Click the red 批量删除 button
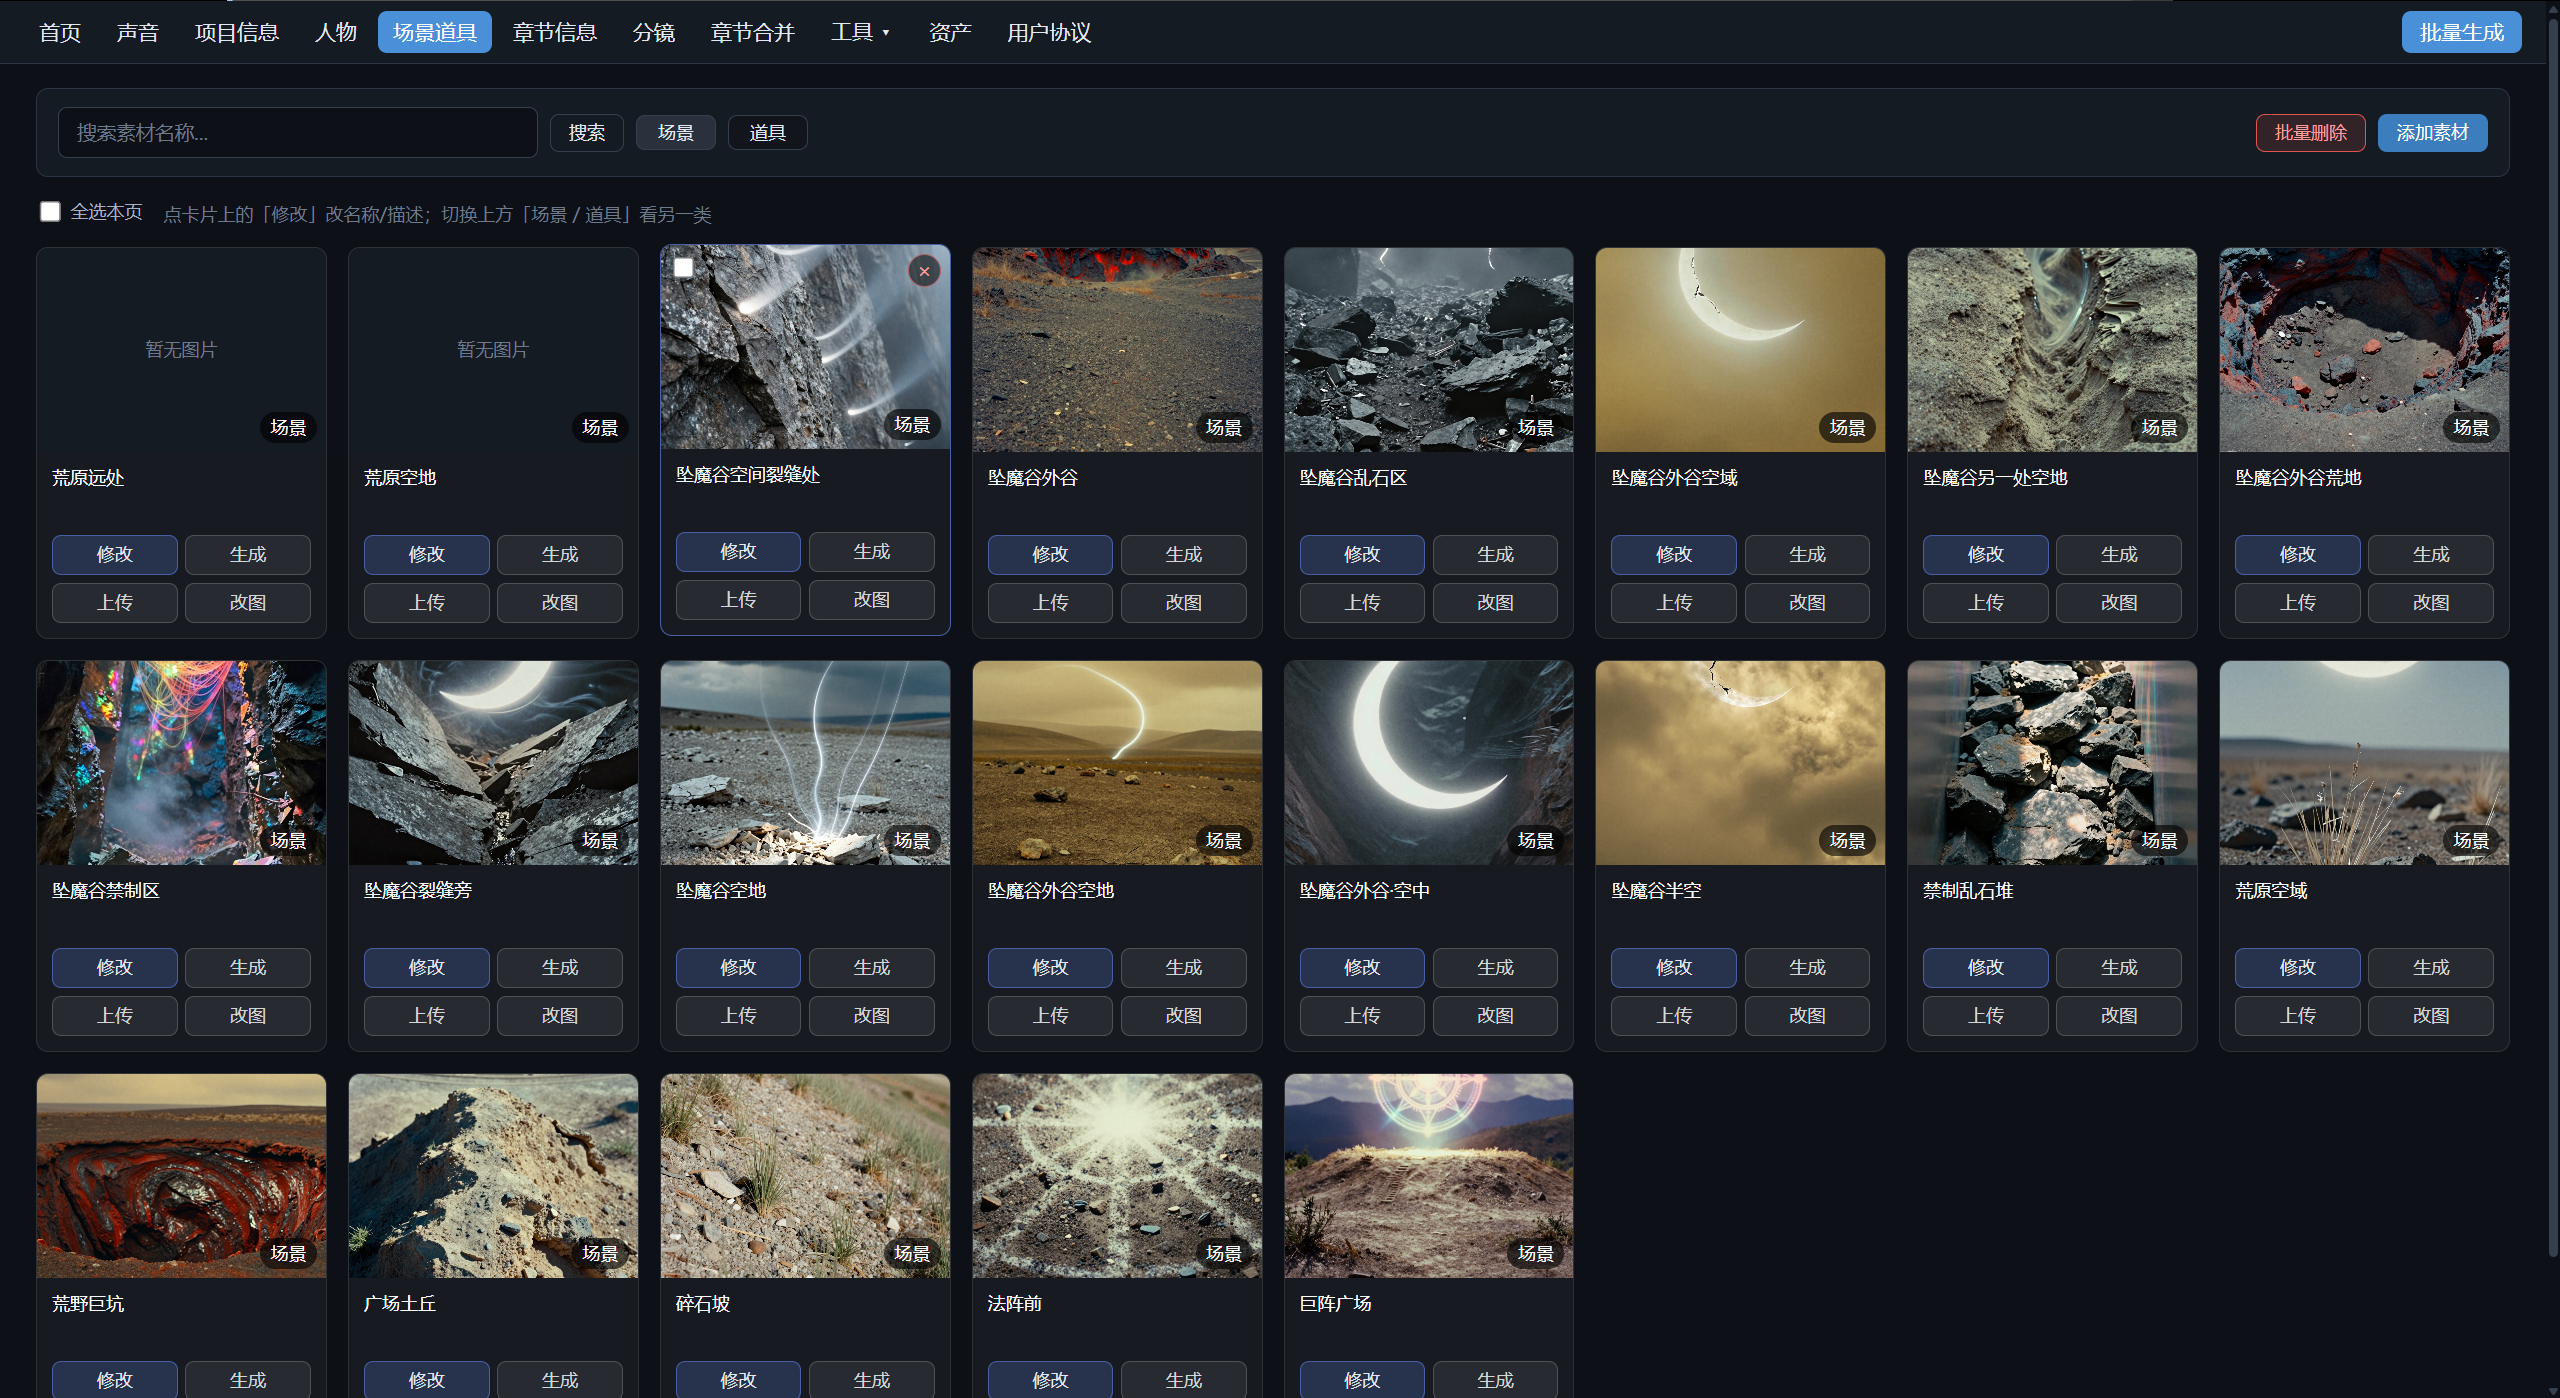Screen dimensions: 2560x1398 click(x=2310, y=132)
